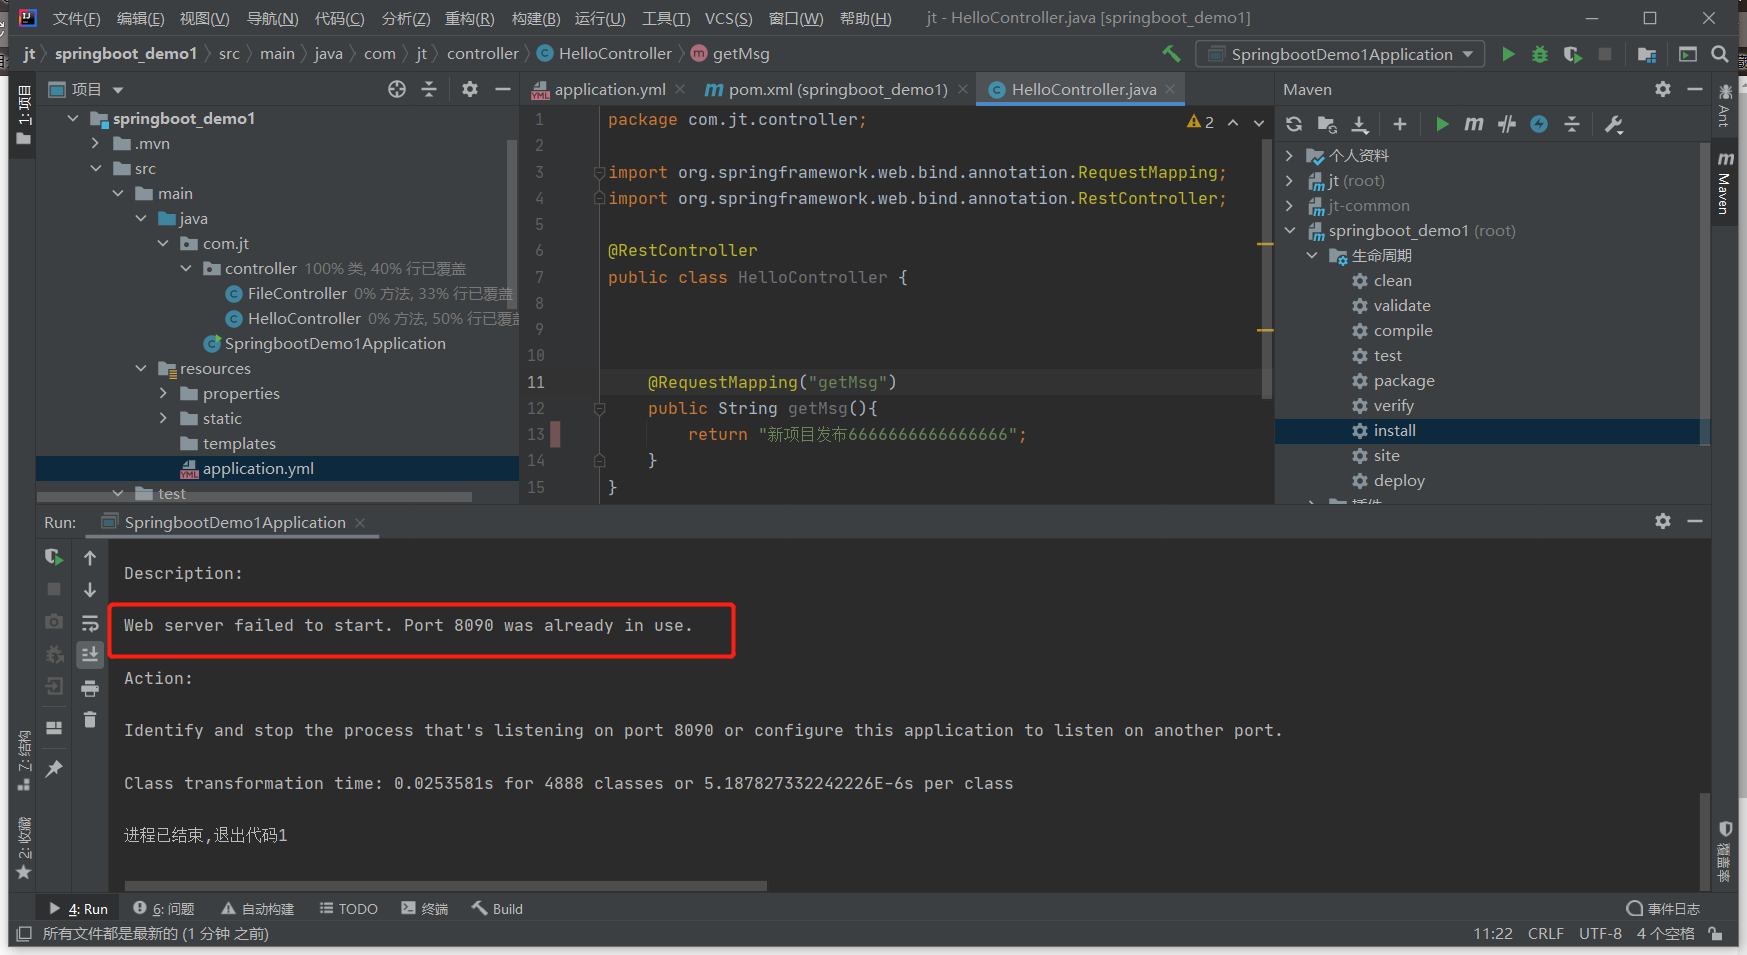Switch to the application.yml editor tab
Screen dimensions: 1747x955
609,89
